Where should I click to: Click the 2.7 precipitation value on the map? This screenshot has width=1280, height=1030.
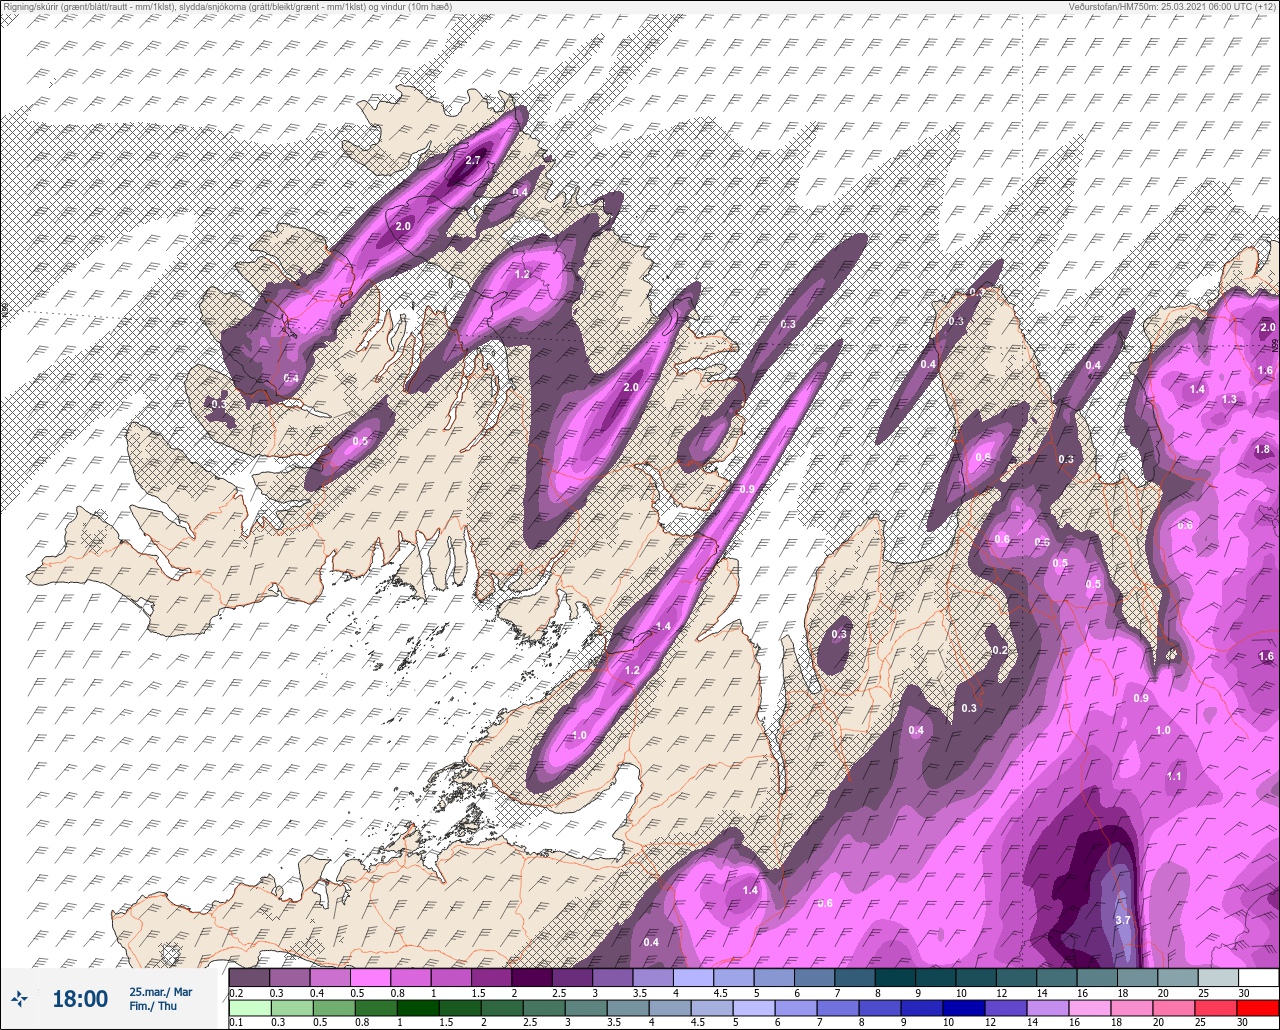tap(474, 160)
